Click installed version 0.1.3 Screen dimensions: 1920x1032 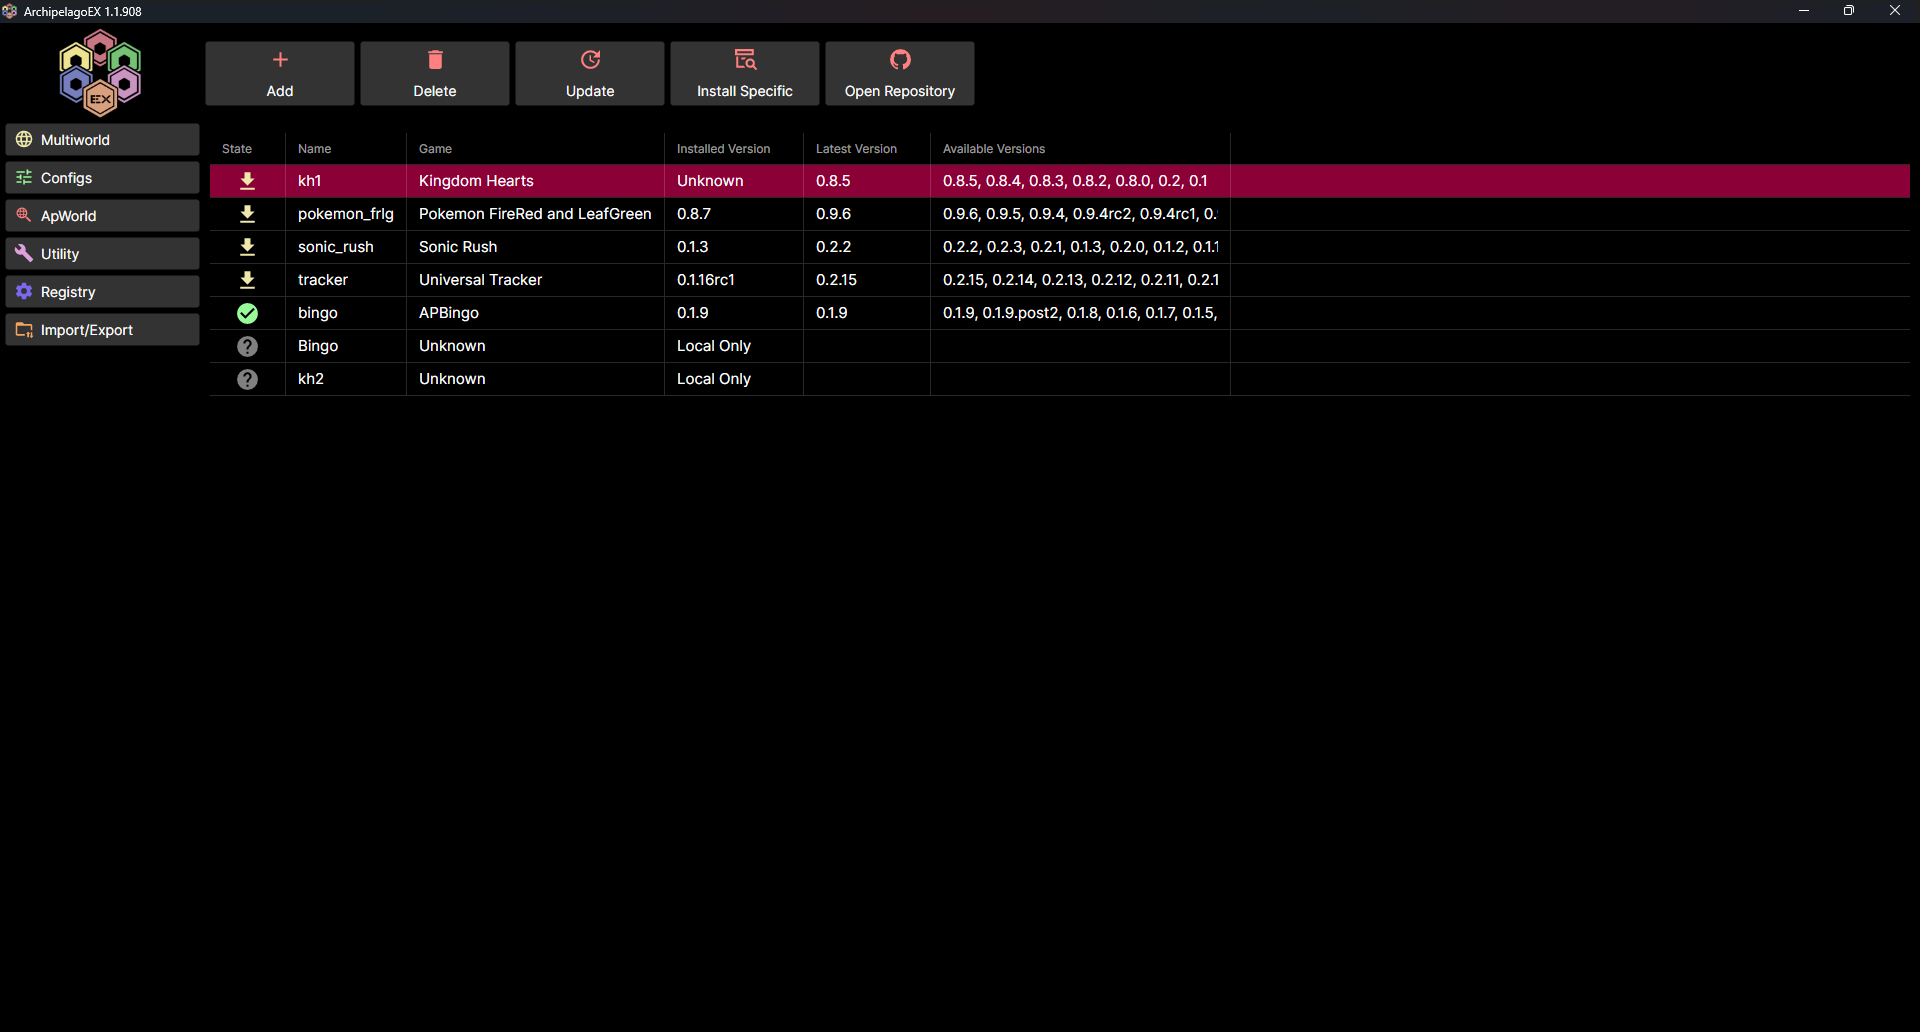tap(734, 247)
